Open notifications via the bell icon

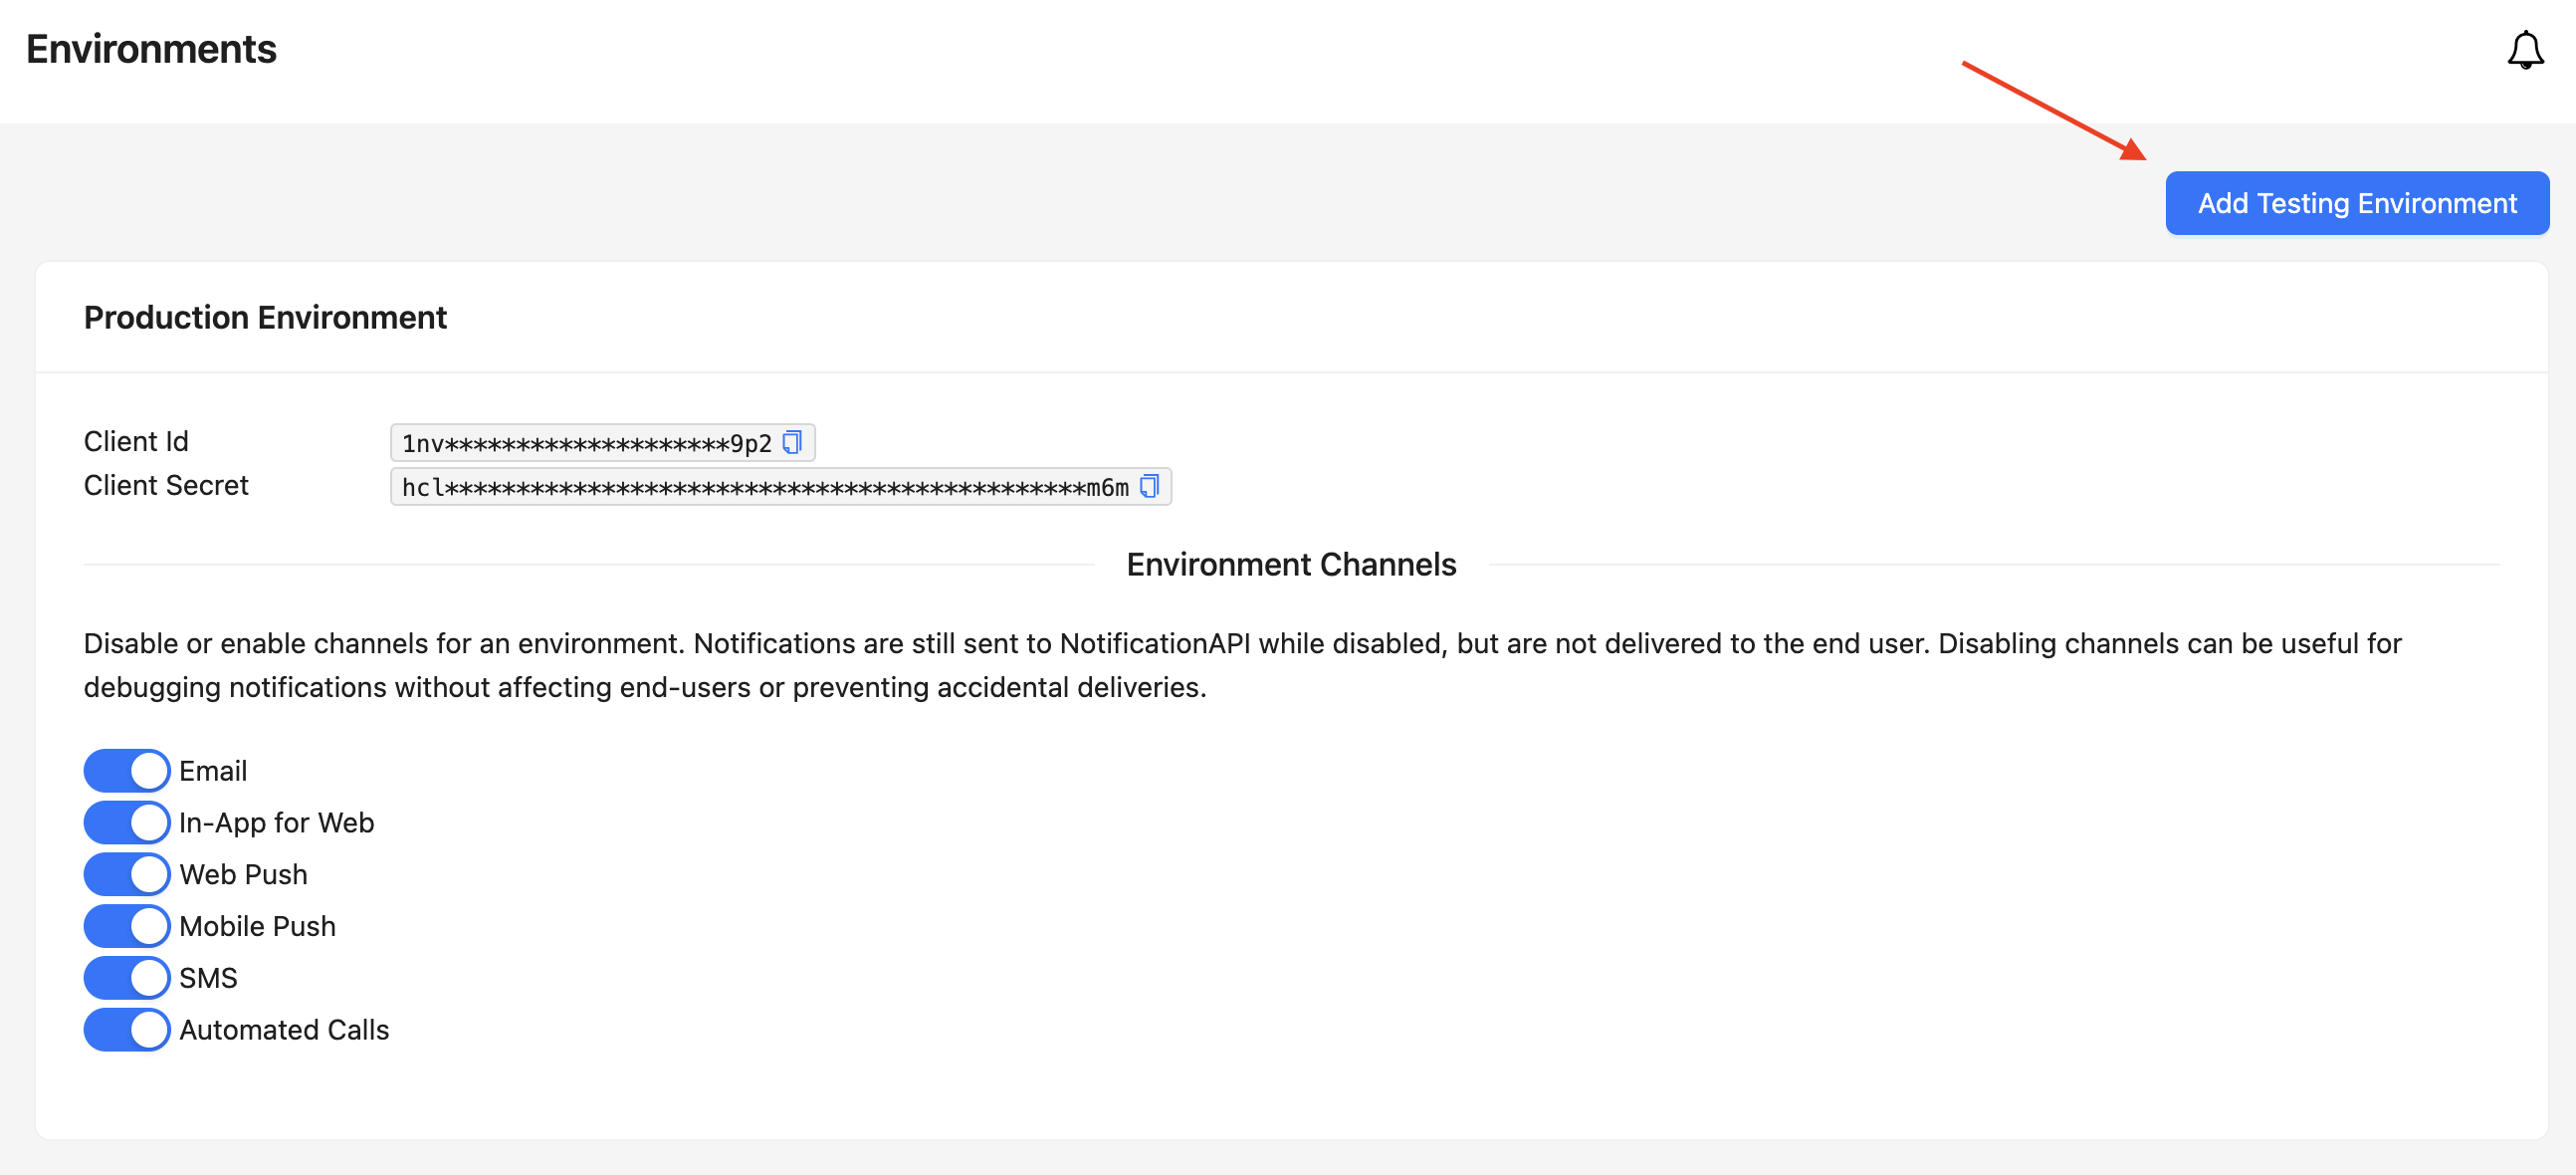point(2525,50)
